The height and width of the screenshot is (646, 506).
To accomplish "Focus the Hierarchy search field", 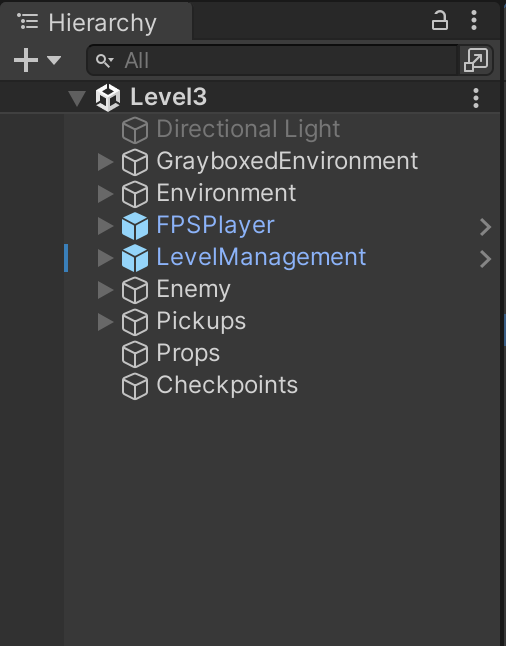I will (x=272, y=60).
